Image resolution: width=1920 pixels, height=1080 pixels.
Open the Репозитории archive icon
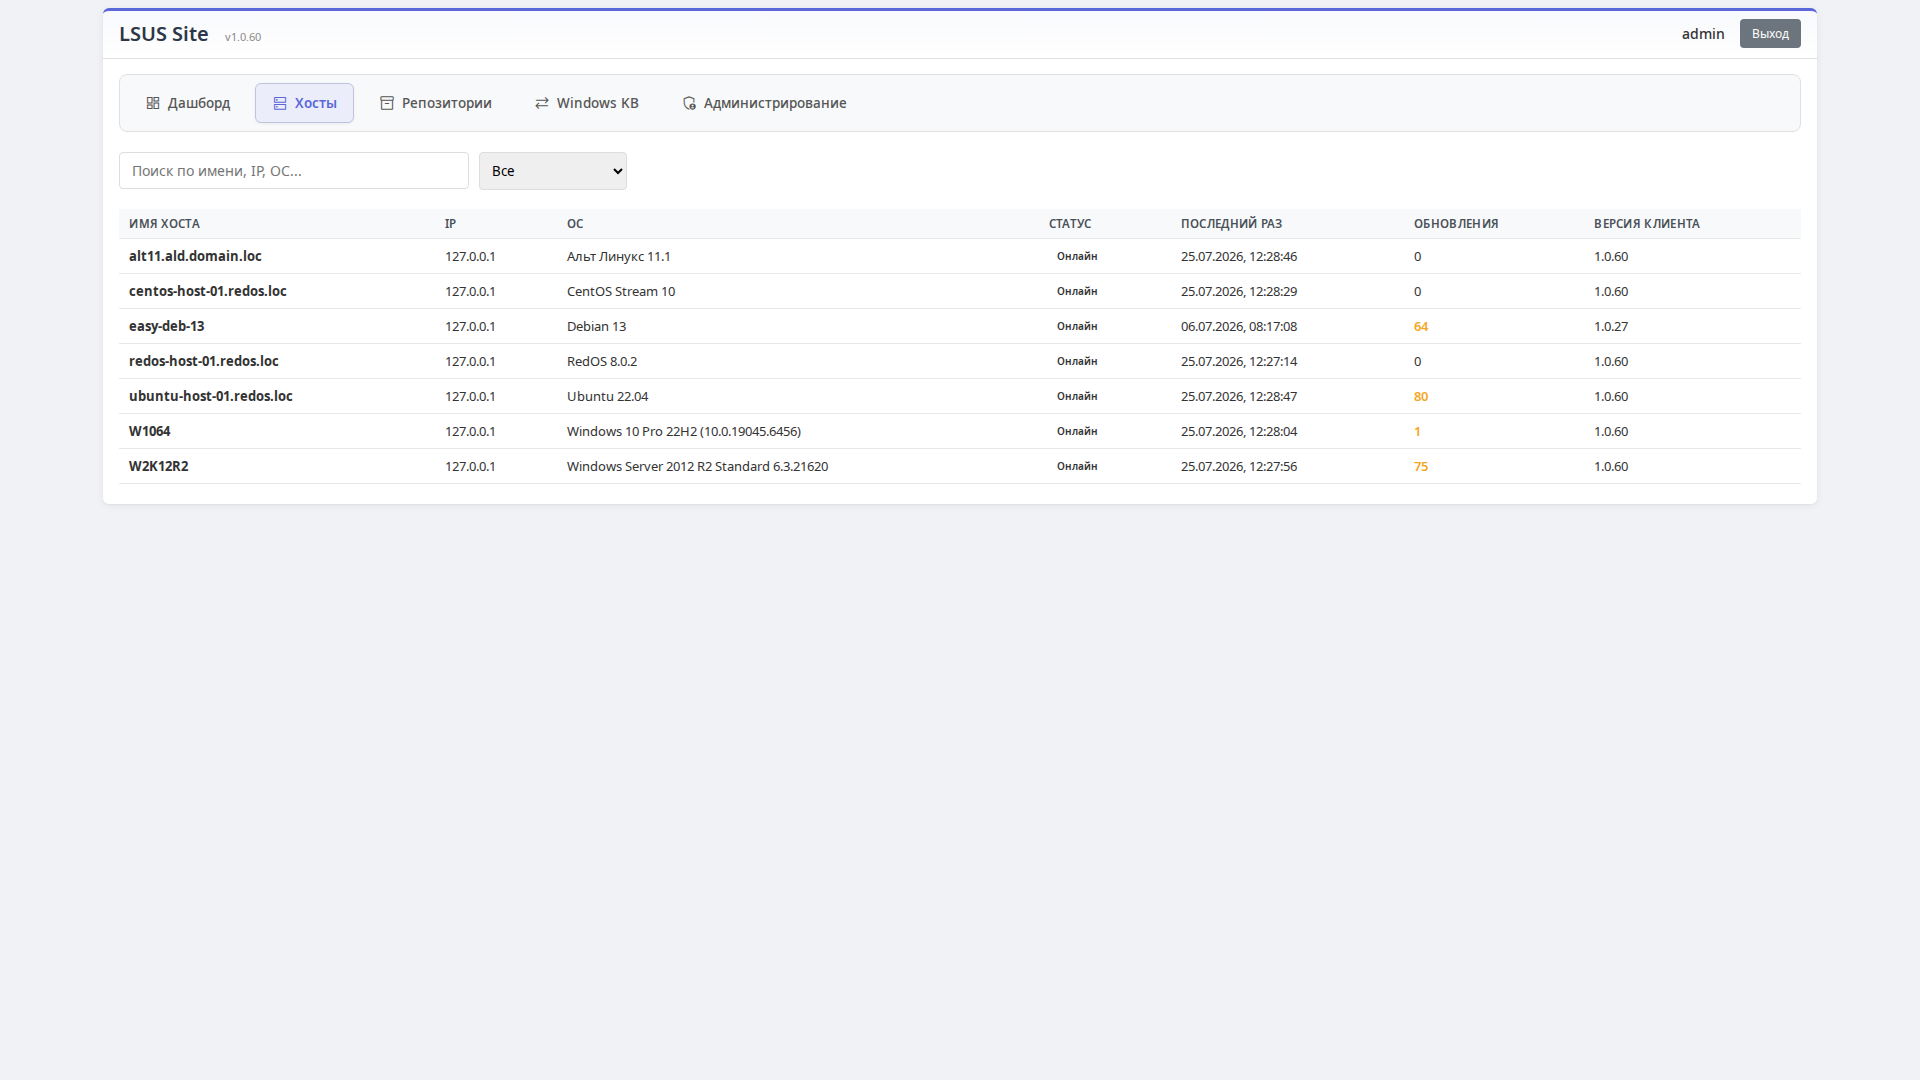pyautogui.click(x=387, y=103)
